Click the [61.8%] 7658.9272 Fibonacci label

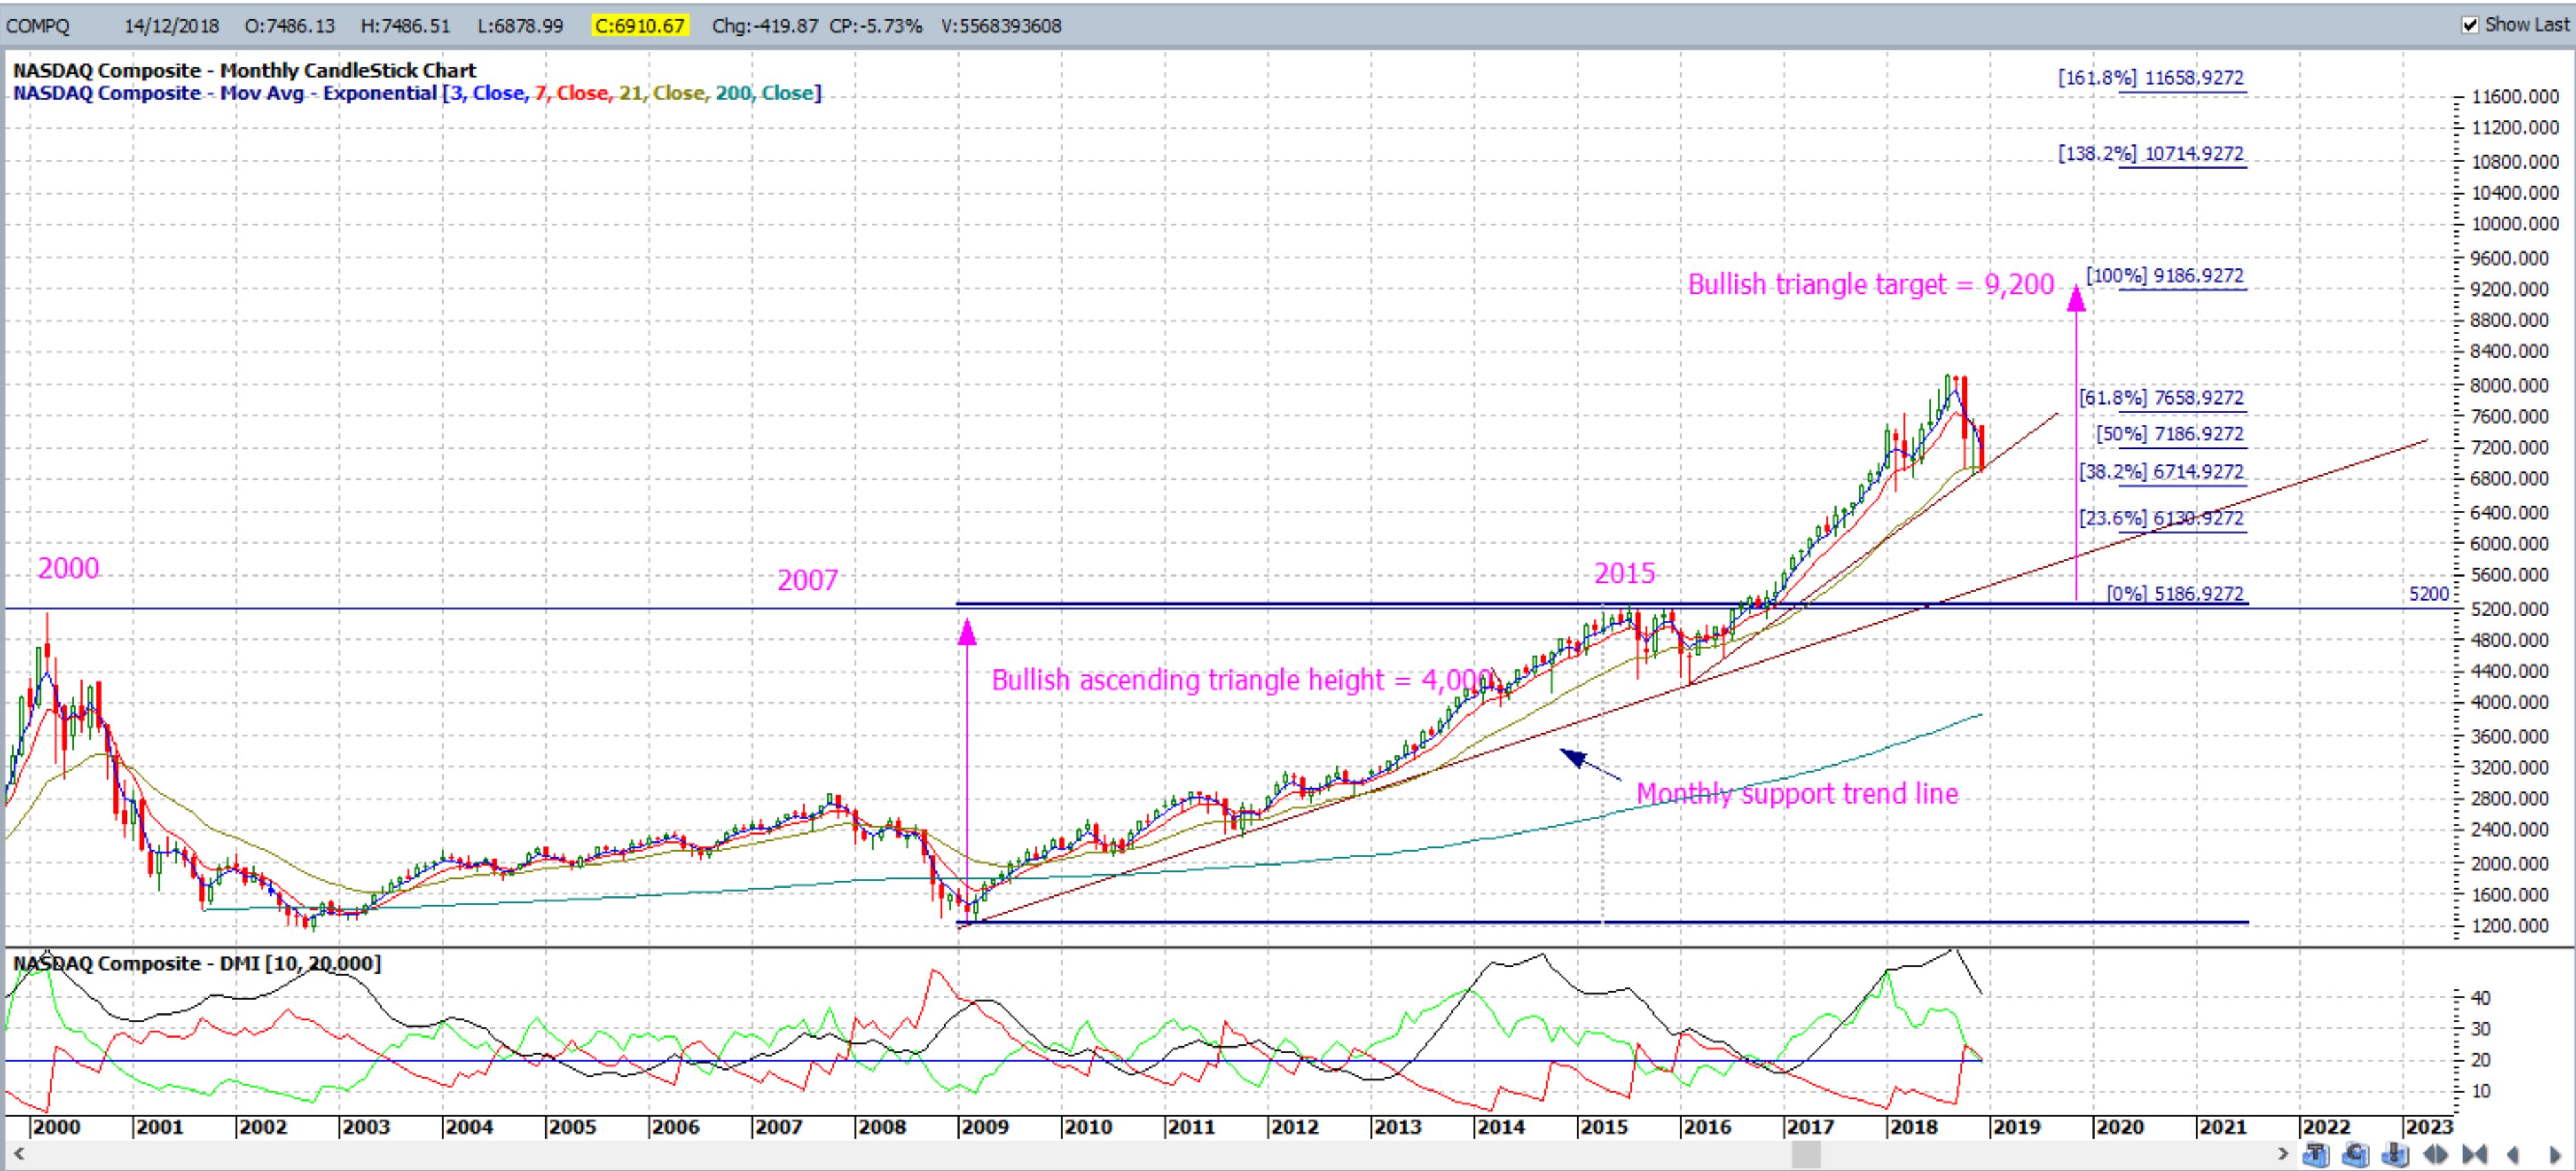[x=2162, y=398]
